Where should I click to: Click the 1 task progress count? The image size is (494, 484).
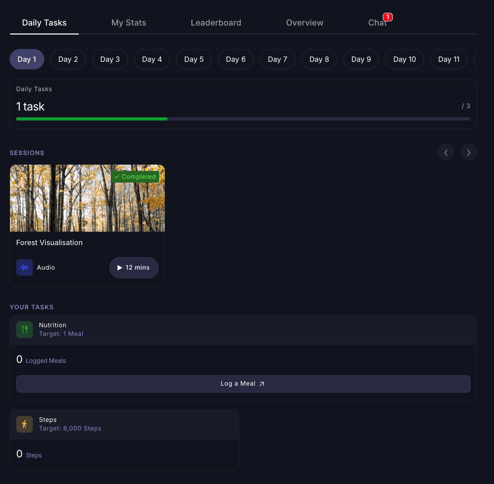point(30,107)
